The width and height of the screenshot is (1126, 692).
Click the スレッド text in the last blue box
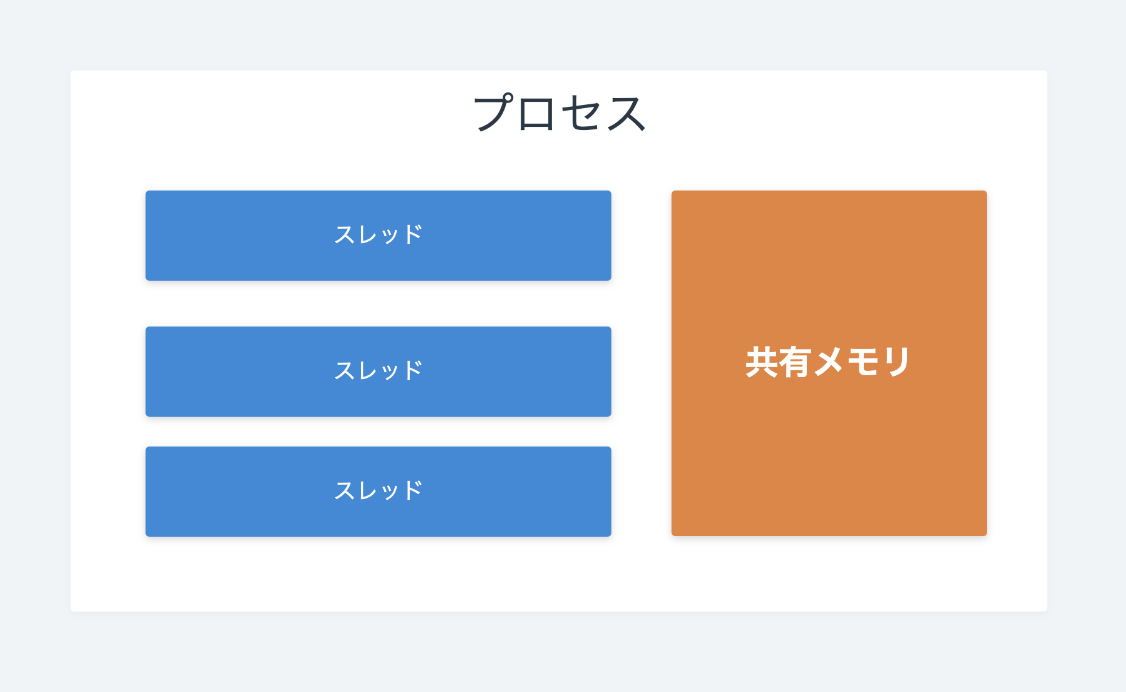click(x=378, y=491)
